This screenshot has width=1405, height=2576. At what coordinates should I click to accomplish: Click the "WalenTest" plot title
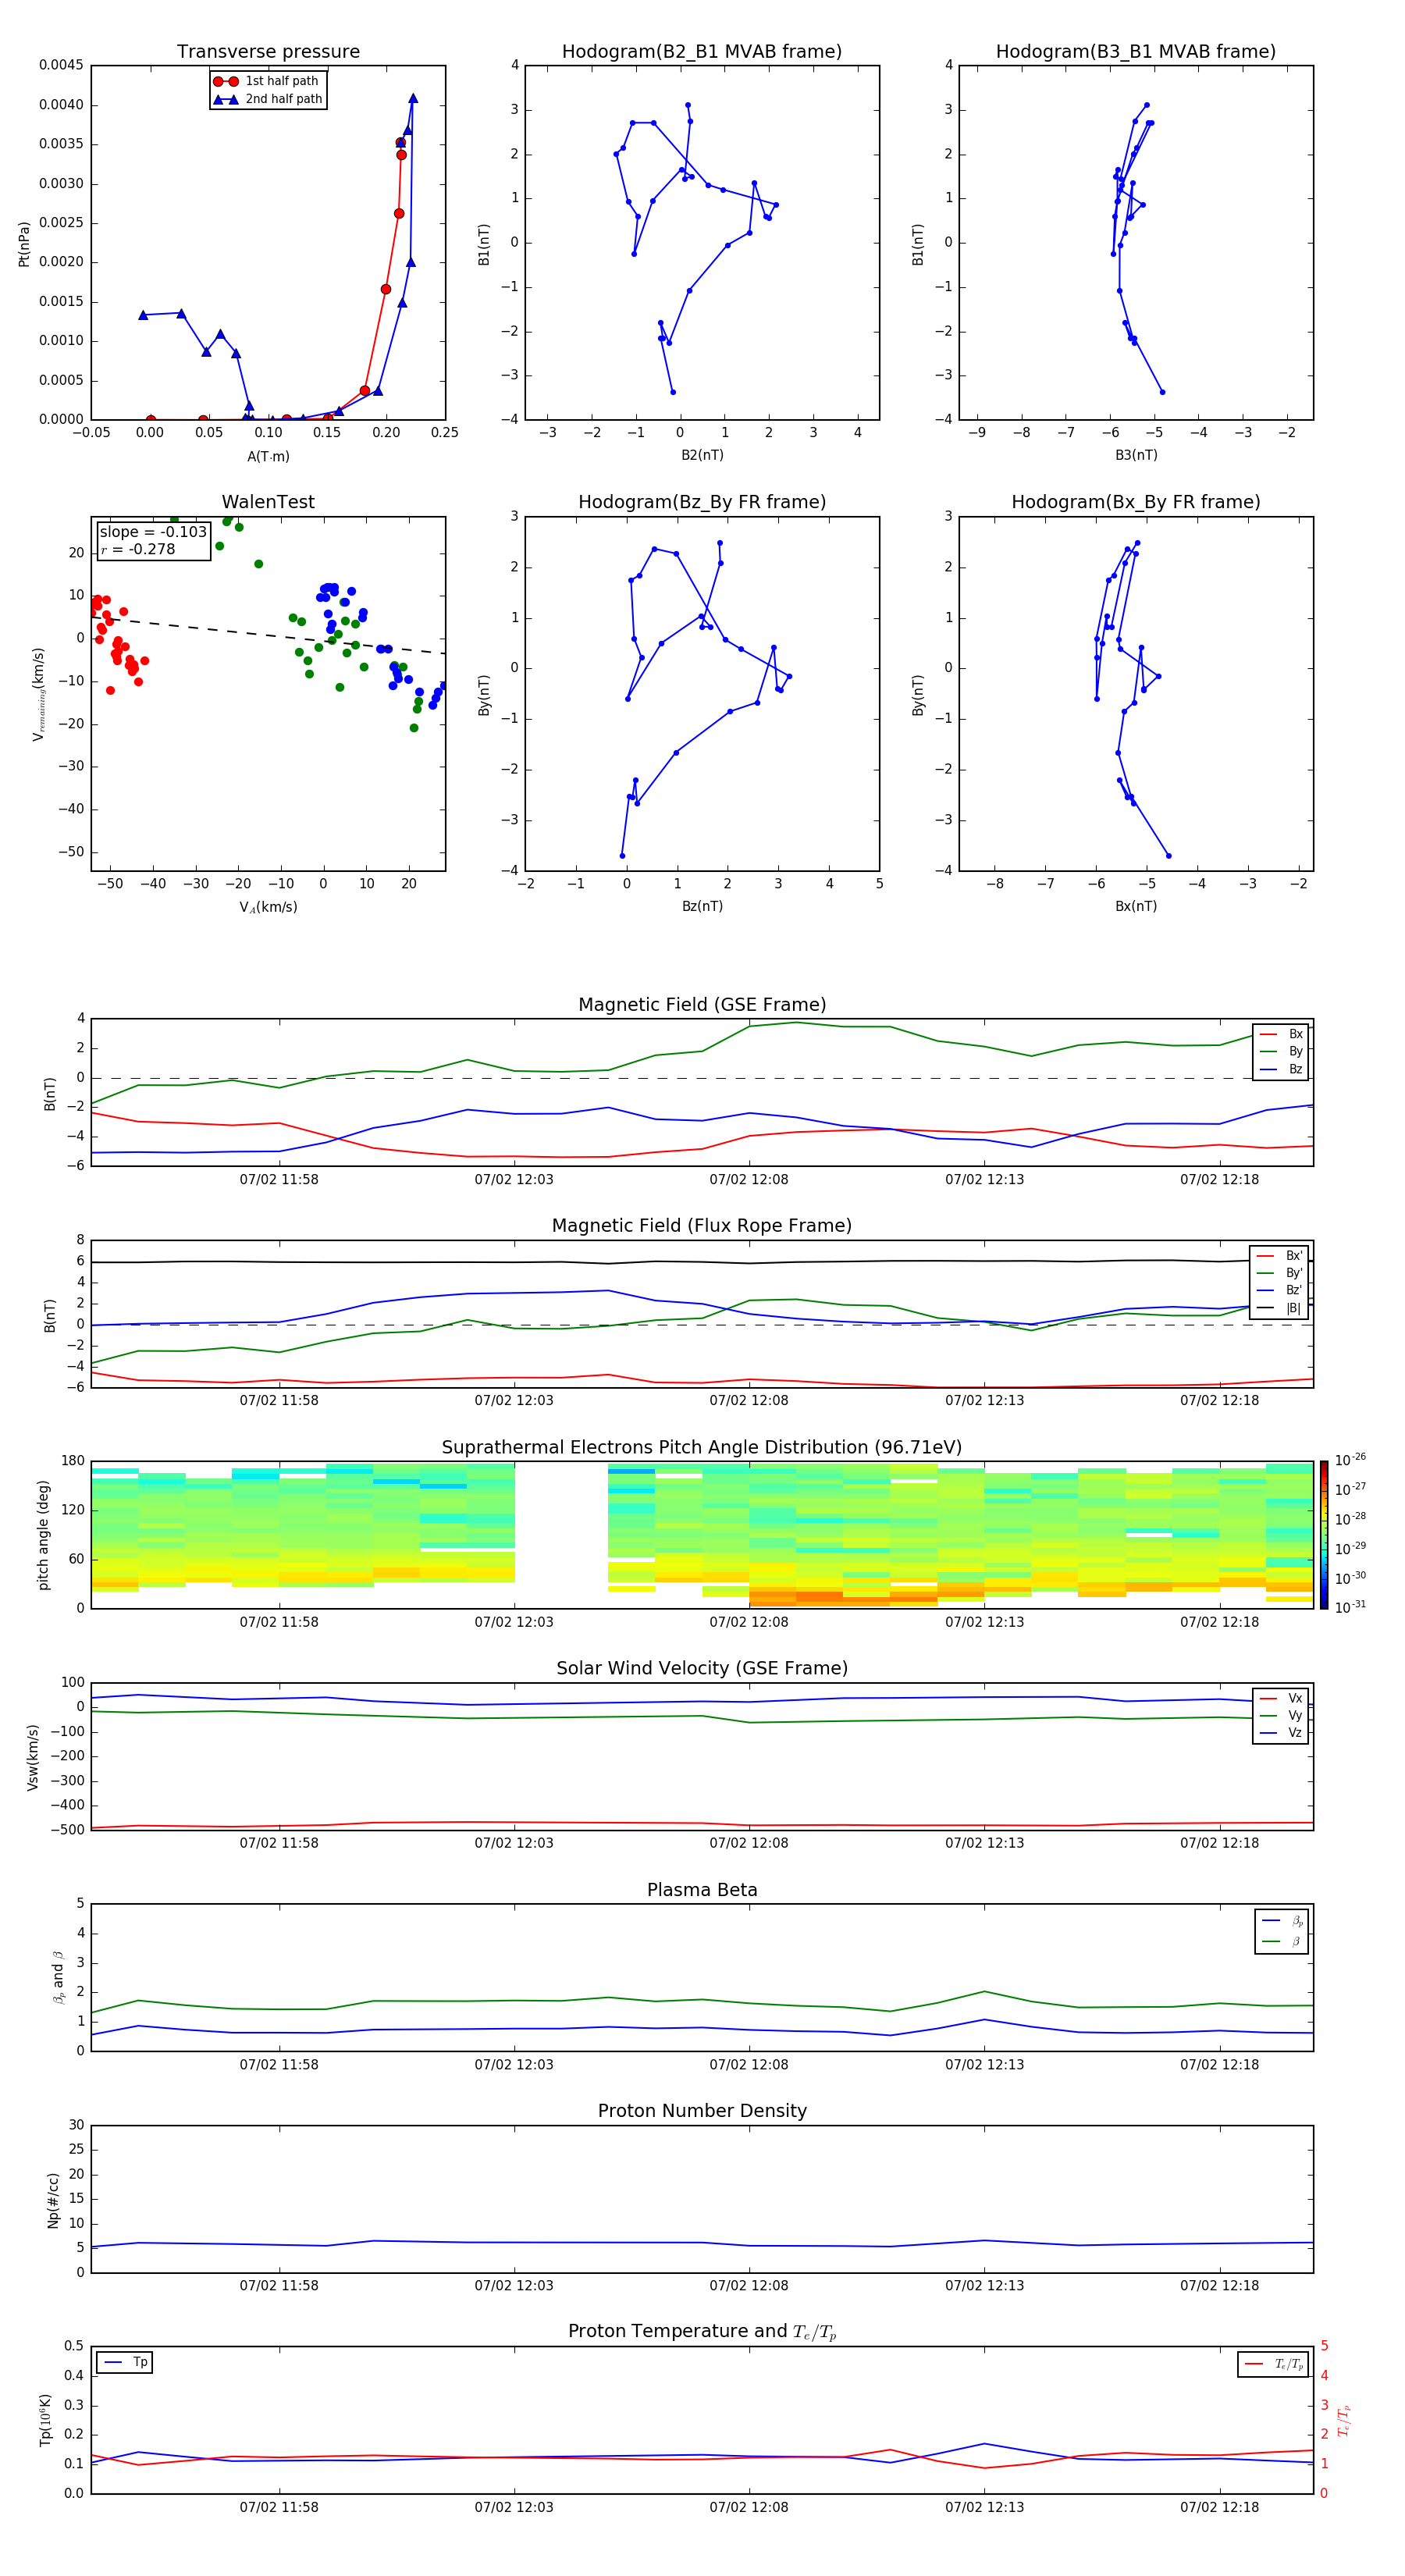(x=268, y=502)
